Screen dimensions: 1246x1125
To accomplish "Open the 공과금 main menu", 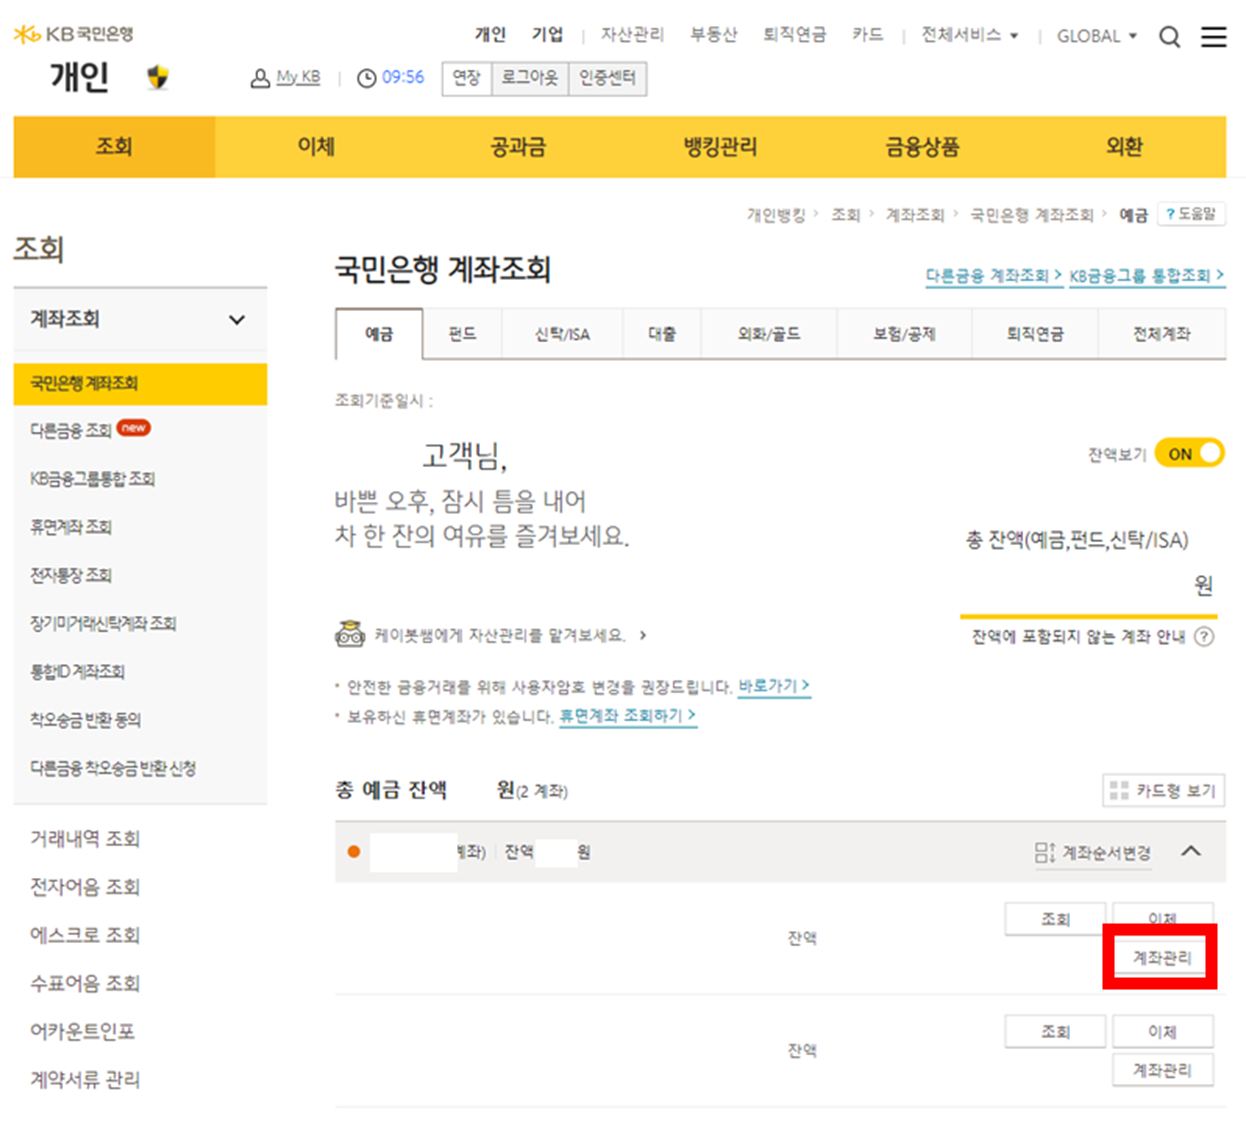I will click(518, 147).
